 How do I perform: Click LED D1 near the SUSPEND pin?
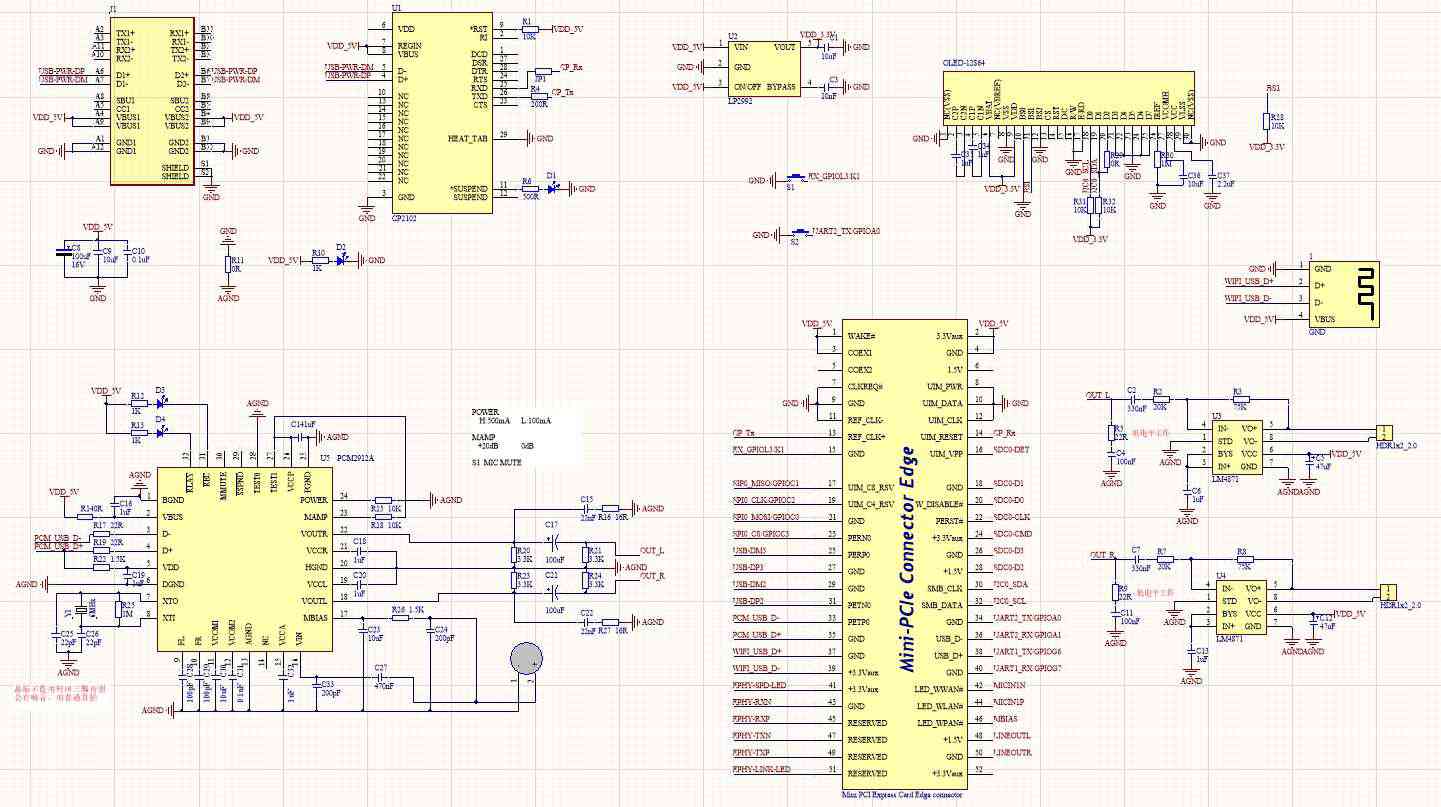coord(552,188)
